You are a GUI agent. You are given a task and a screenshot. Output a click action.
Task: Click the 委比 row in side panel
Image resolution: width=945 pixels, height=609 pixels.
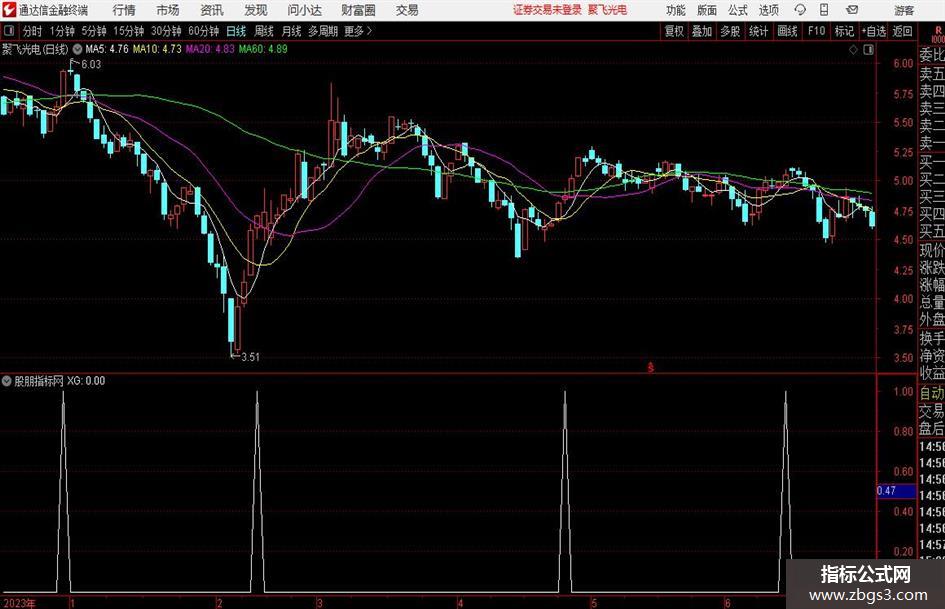932,55
